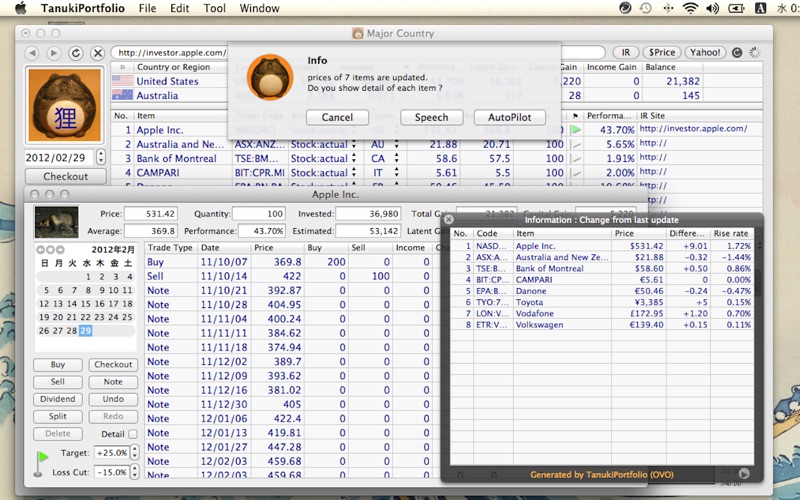Click the raccoon photo in Apple Inc. window
The image size is (800, 500).
(57, 222)
